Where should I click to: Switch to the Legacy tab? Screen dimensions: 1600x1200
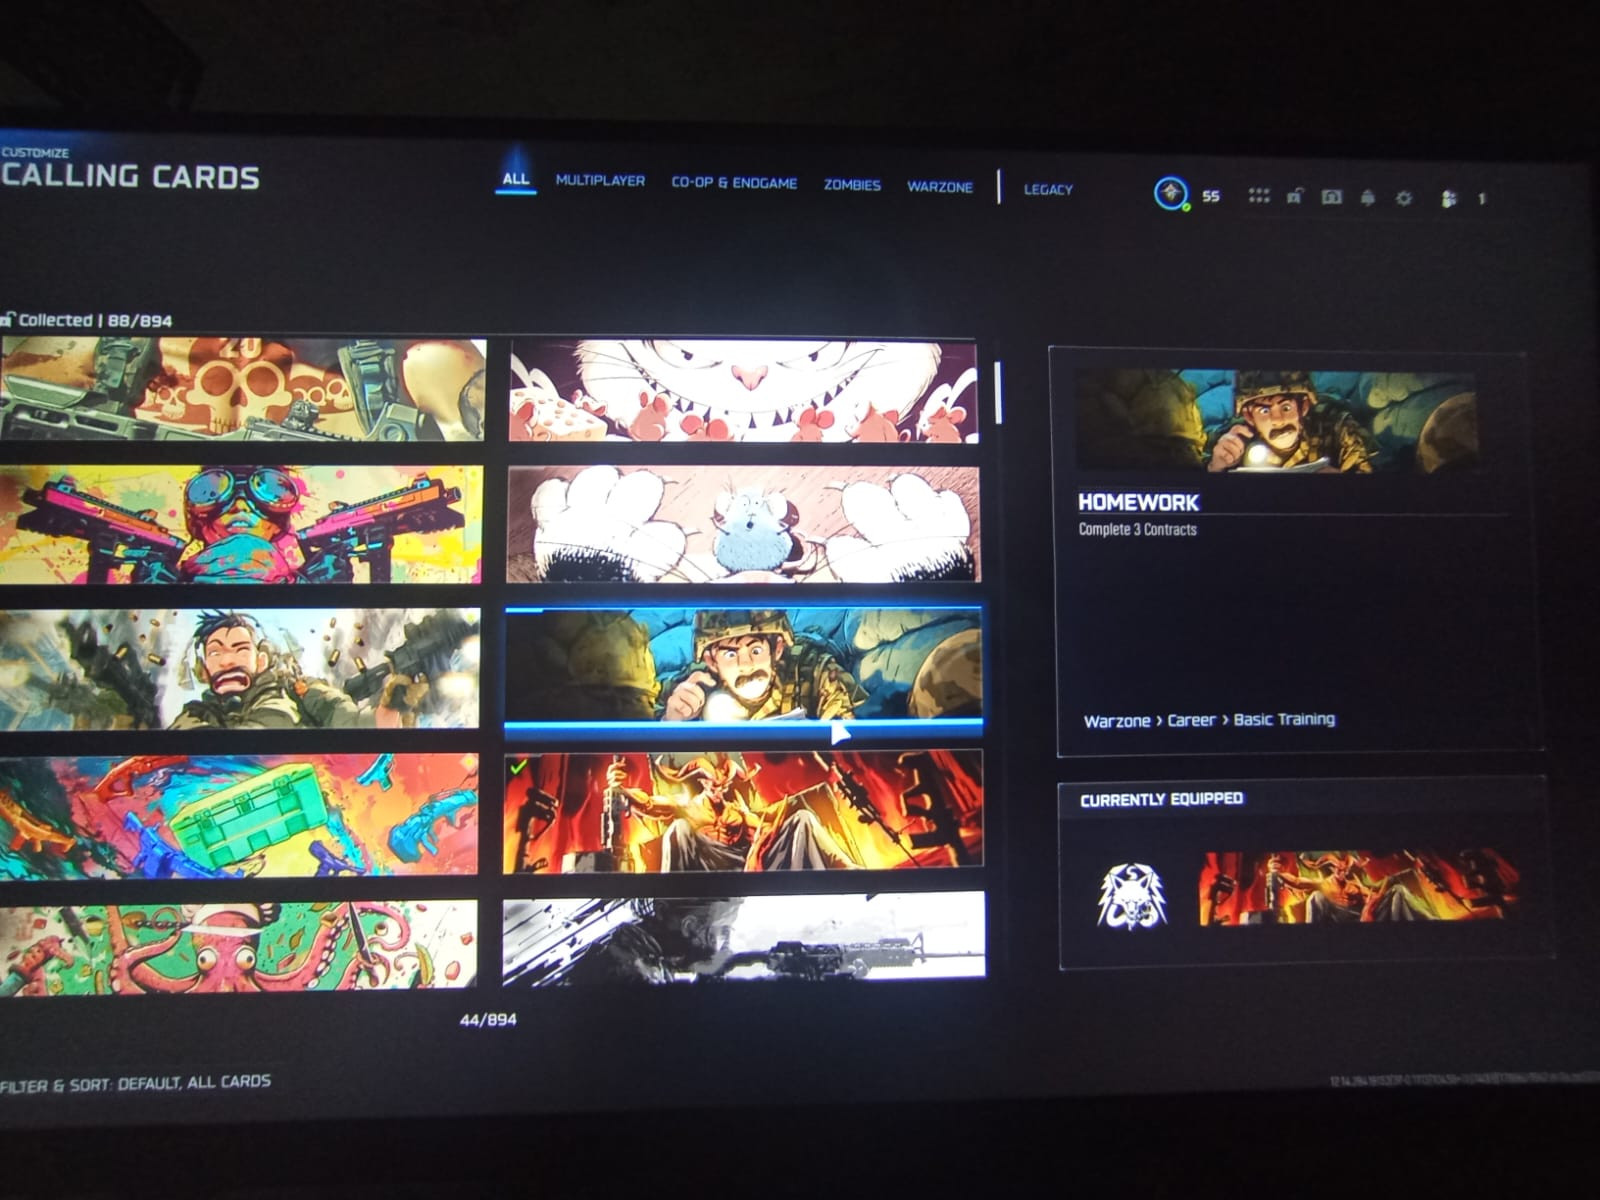tap(1047, 189)
